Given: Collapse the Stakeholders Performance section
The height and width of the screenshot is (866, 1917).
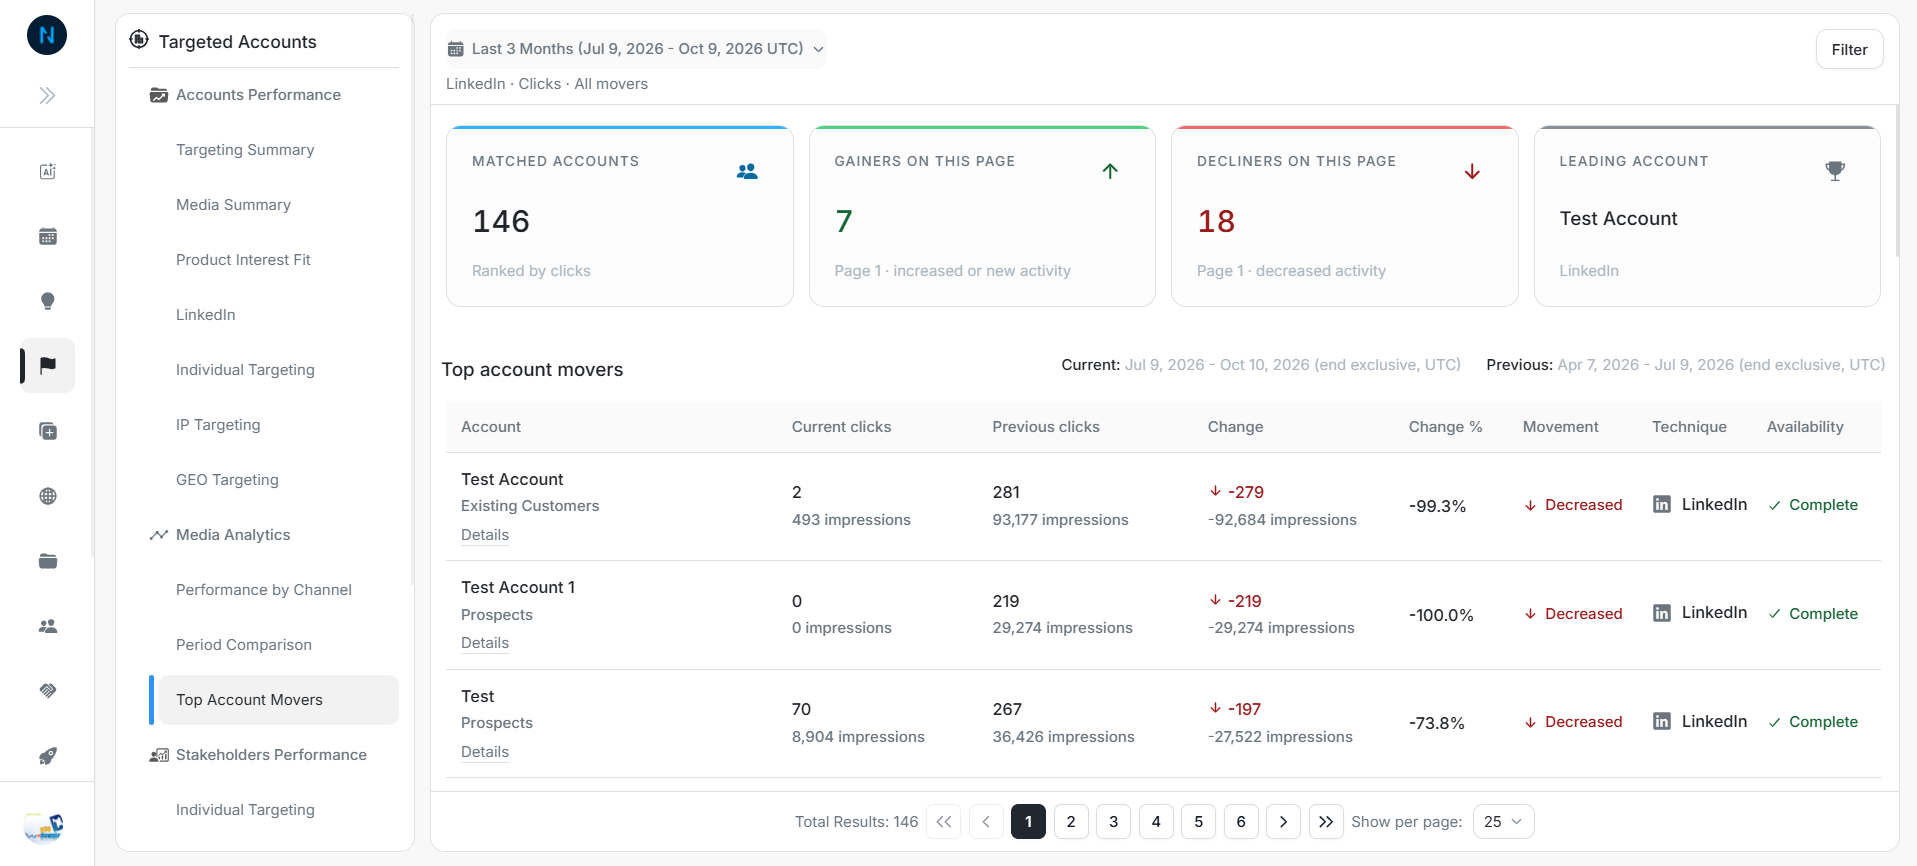Looking at the screenshot, I should (271, 755).
